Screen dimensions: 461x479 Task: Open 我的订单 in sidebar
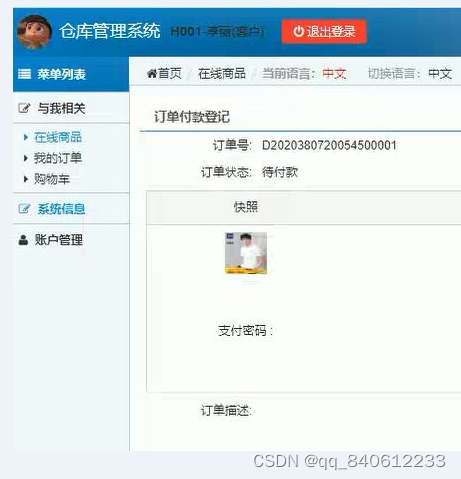58,158
